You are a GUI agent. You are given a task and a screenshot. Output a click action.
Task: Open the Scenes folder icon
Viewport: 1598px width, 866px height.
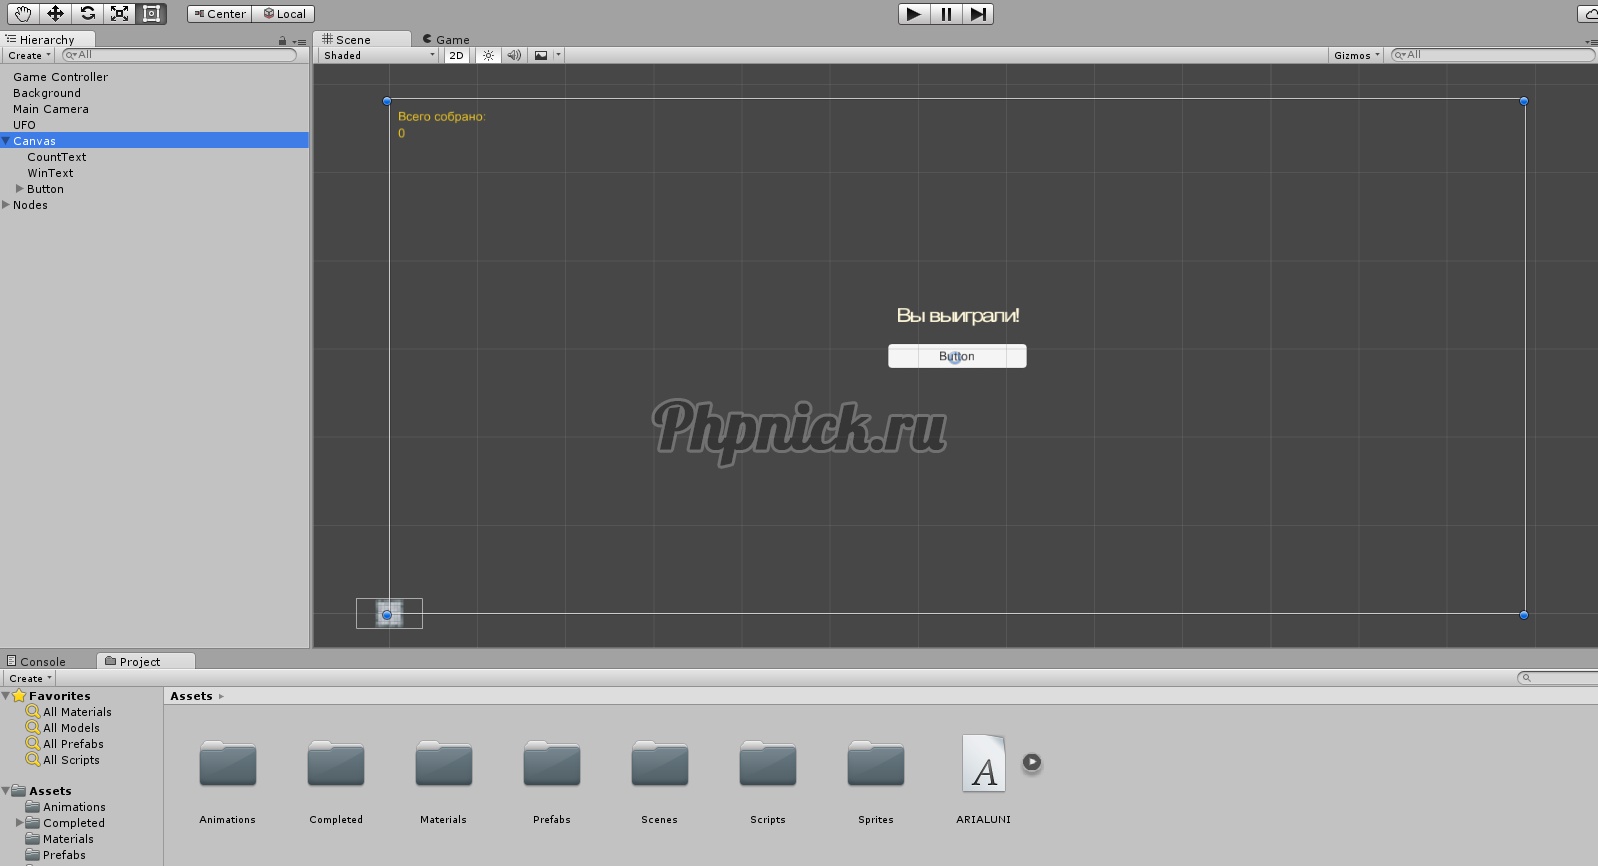660,764
